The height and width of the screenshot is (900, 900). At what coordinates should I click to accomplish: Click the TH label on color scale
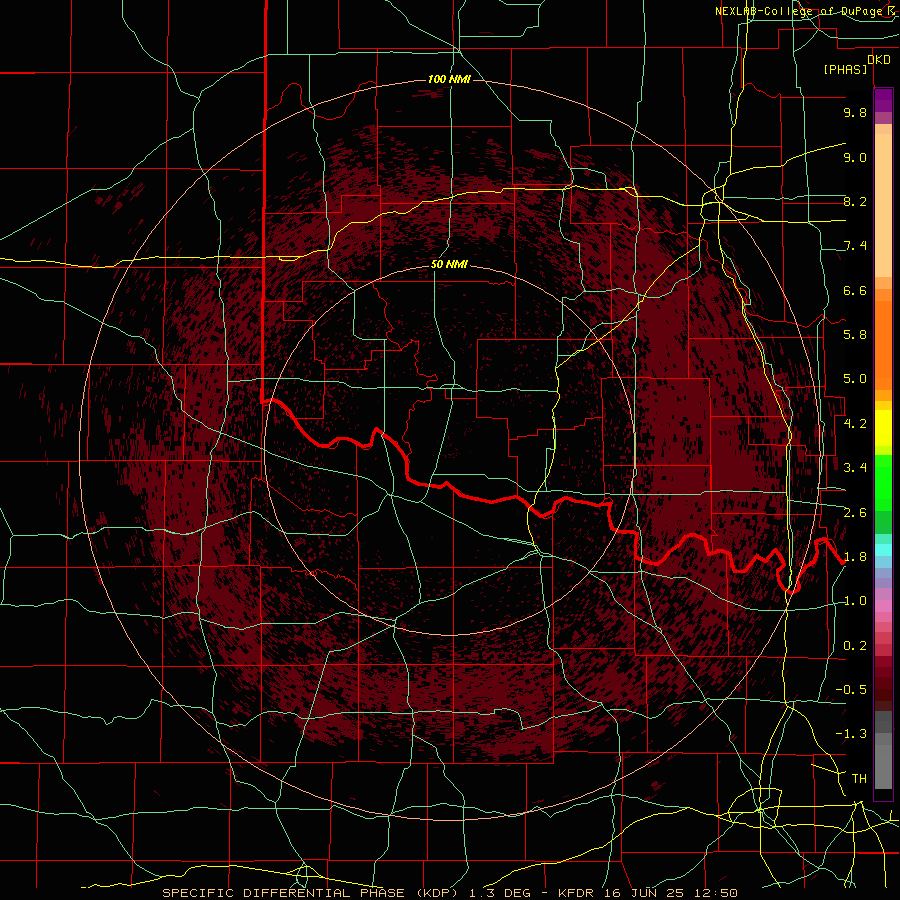(859, 779)
